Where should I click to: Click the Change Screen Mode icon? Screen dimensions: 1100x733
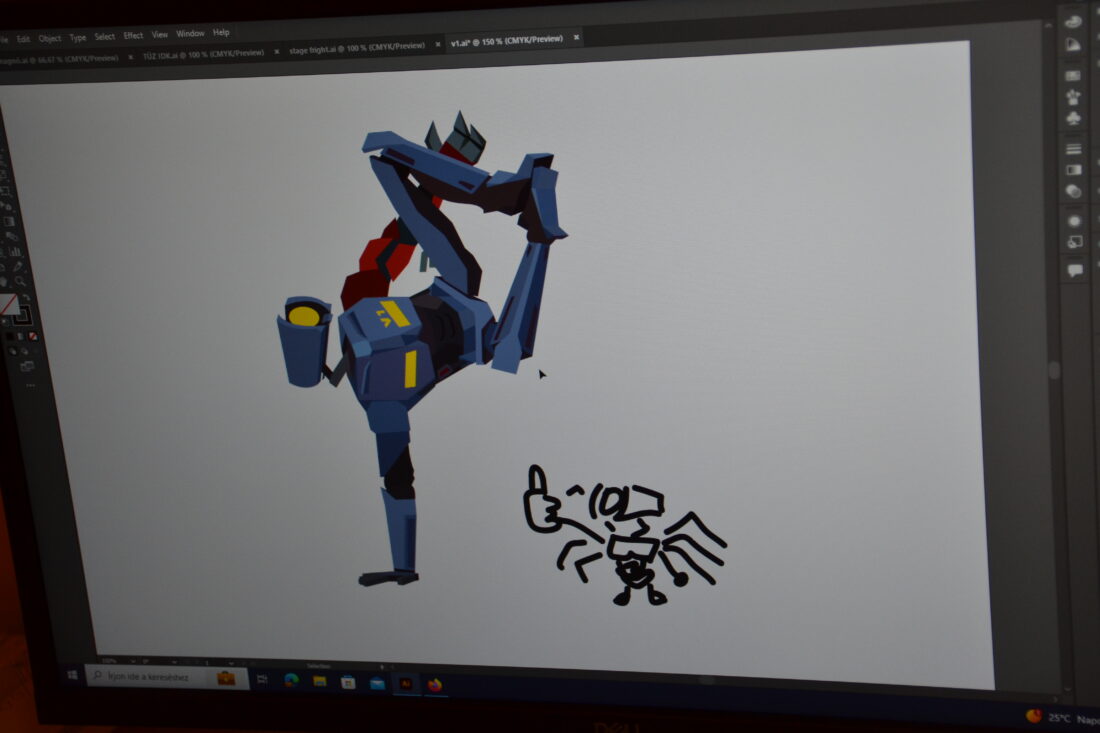pyautogui.click(x=27, y=365)
